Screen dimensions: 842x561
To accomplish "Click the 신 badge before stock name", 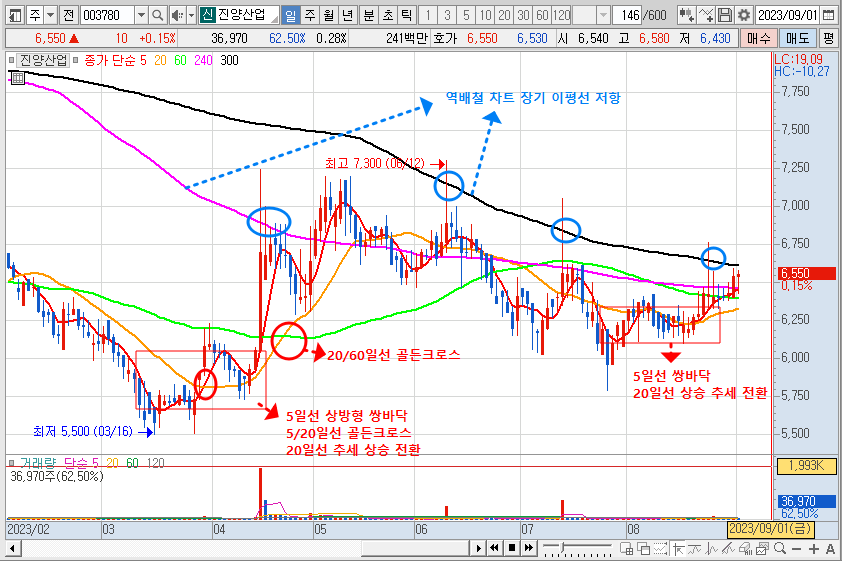I will [x=207, y=15].
